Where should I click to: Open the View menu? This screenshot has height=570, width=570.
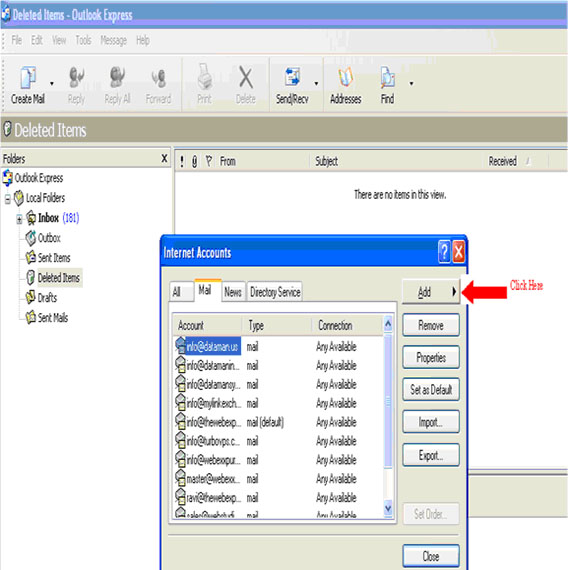pyautogui.click(x=59, y=40)
